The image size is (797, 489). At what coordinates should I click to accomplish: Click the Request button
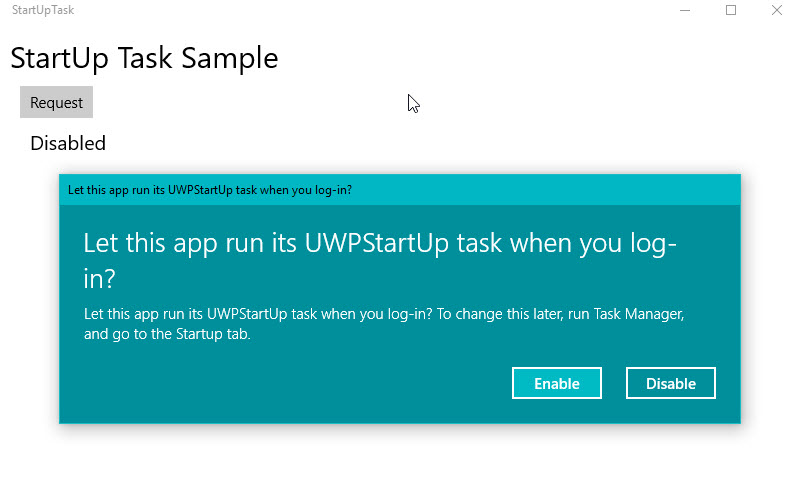tap(56, 103)
